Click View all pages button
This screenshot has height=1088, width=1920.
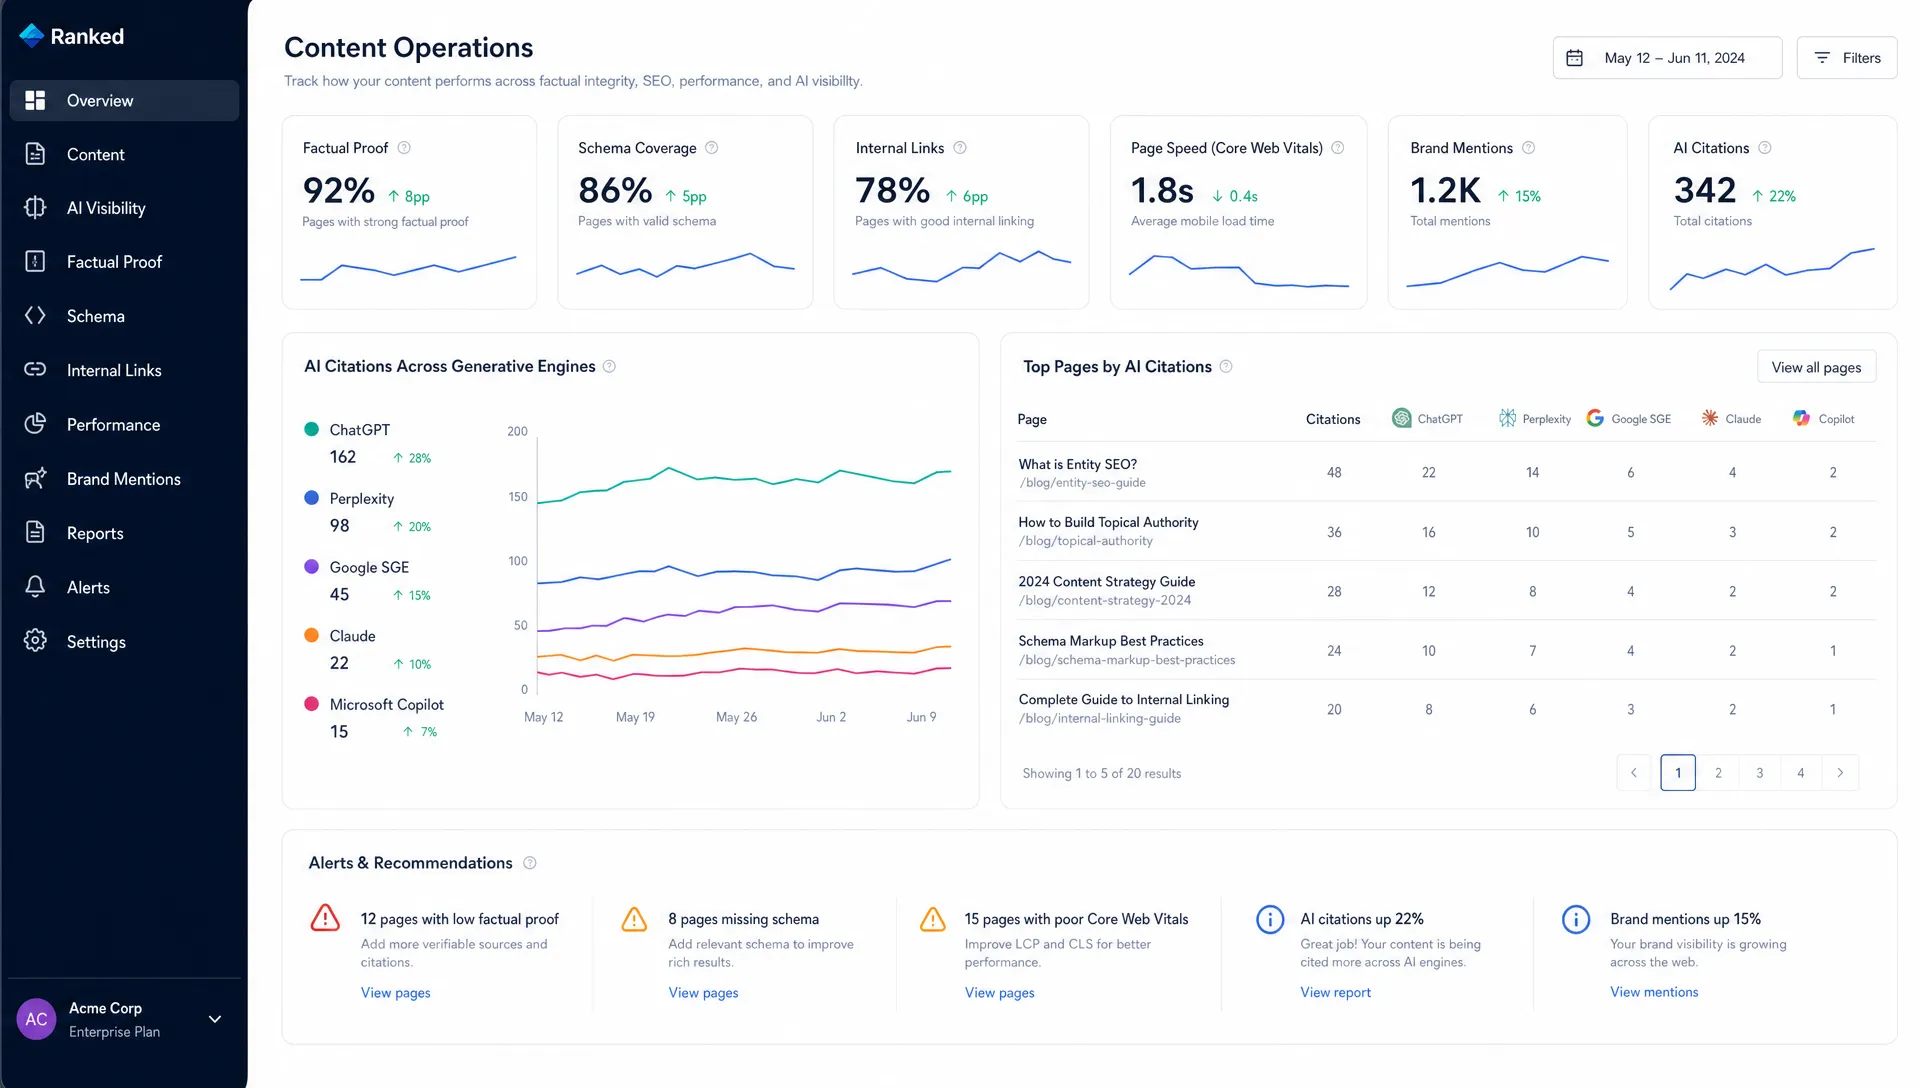1816,367
